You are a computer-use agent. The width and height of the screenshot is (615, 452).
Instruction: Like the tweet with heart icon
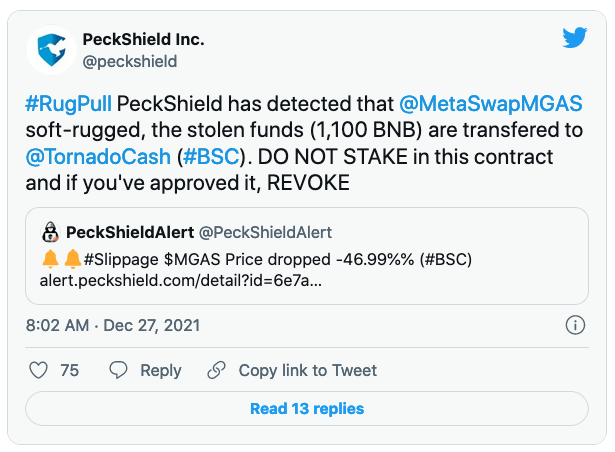tap(38, 370)
